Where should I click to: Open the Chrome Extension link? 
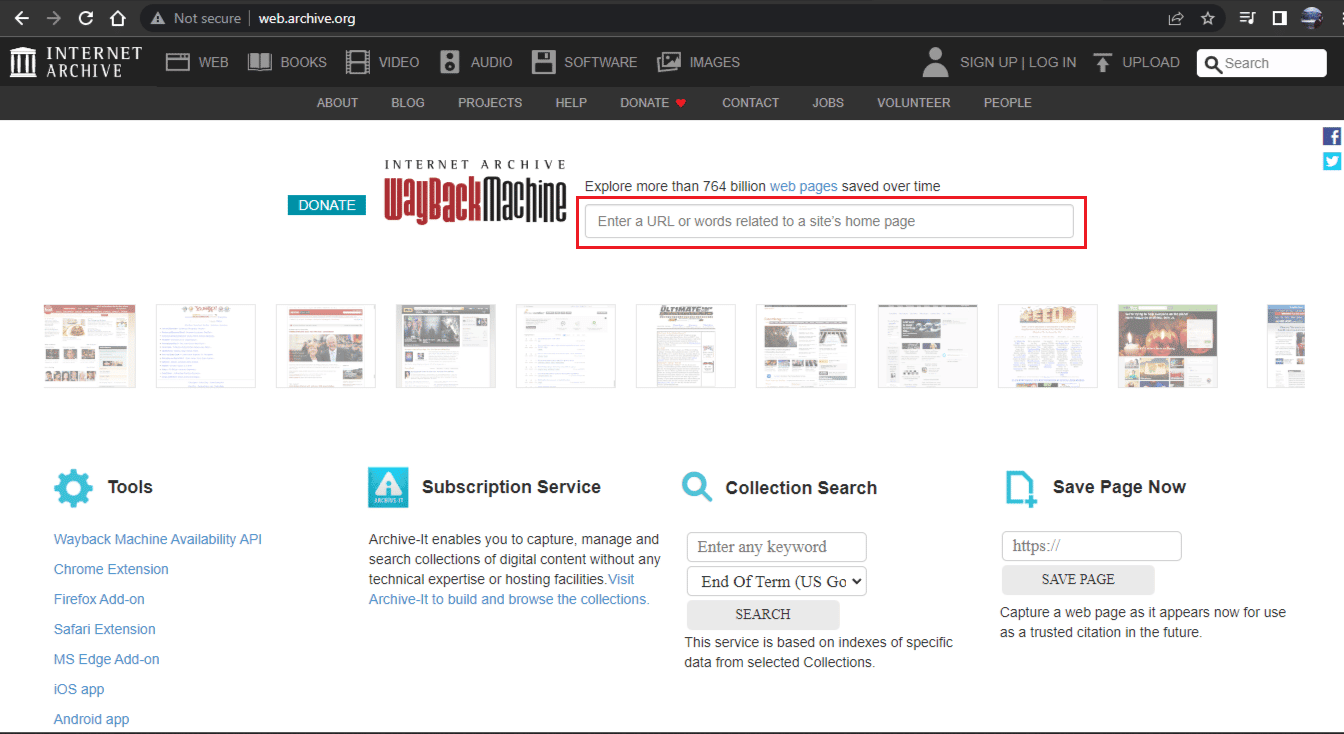(111, 569)
